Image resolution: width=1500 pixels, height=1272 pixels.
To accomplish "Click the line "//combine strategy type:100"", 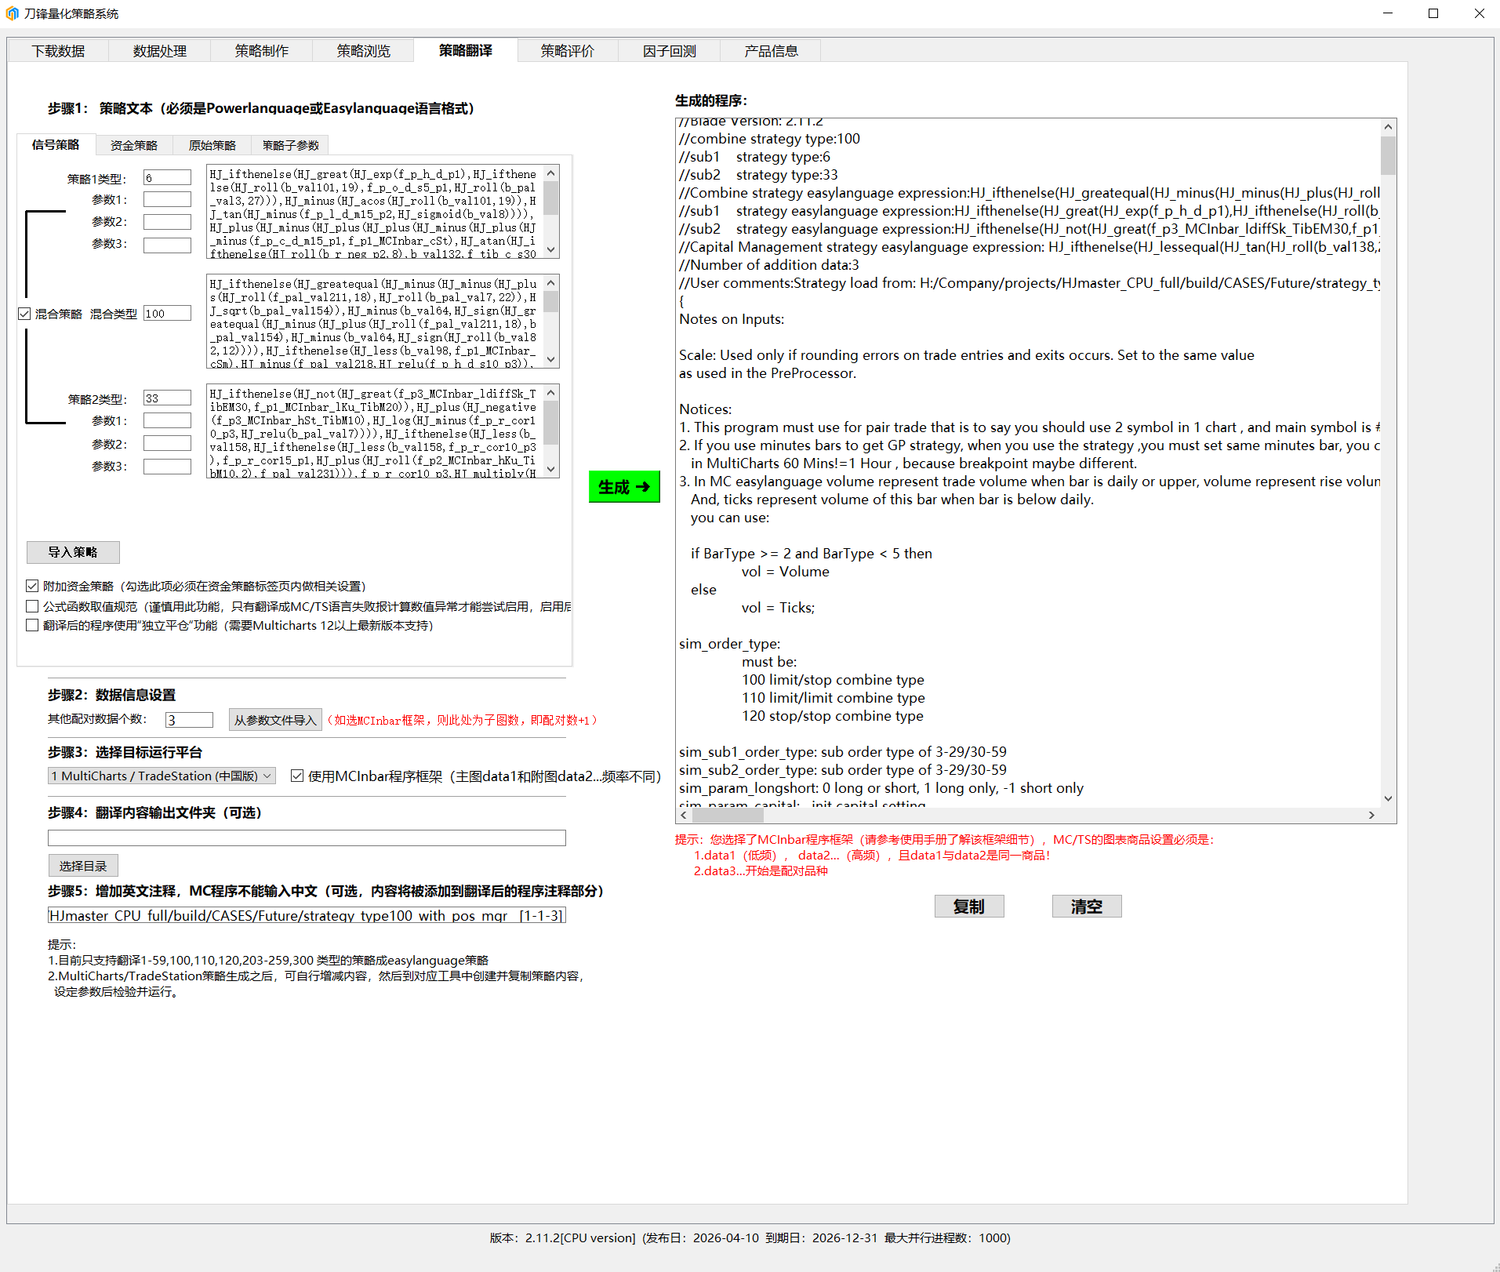I will [x=769, y=139].
